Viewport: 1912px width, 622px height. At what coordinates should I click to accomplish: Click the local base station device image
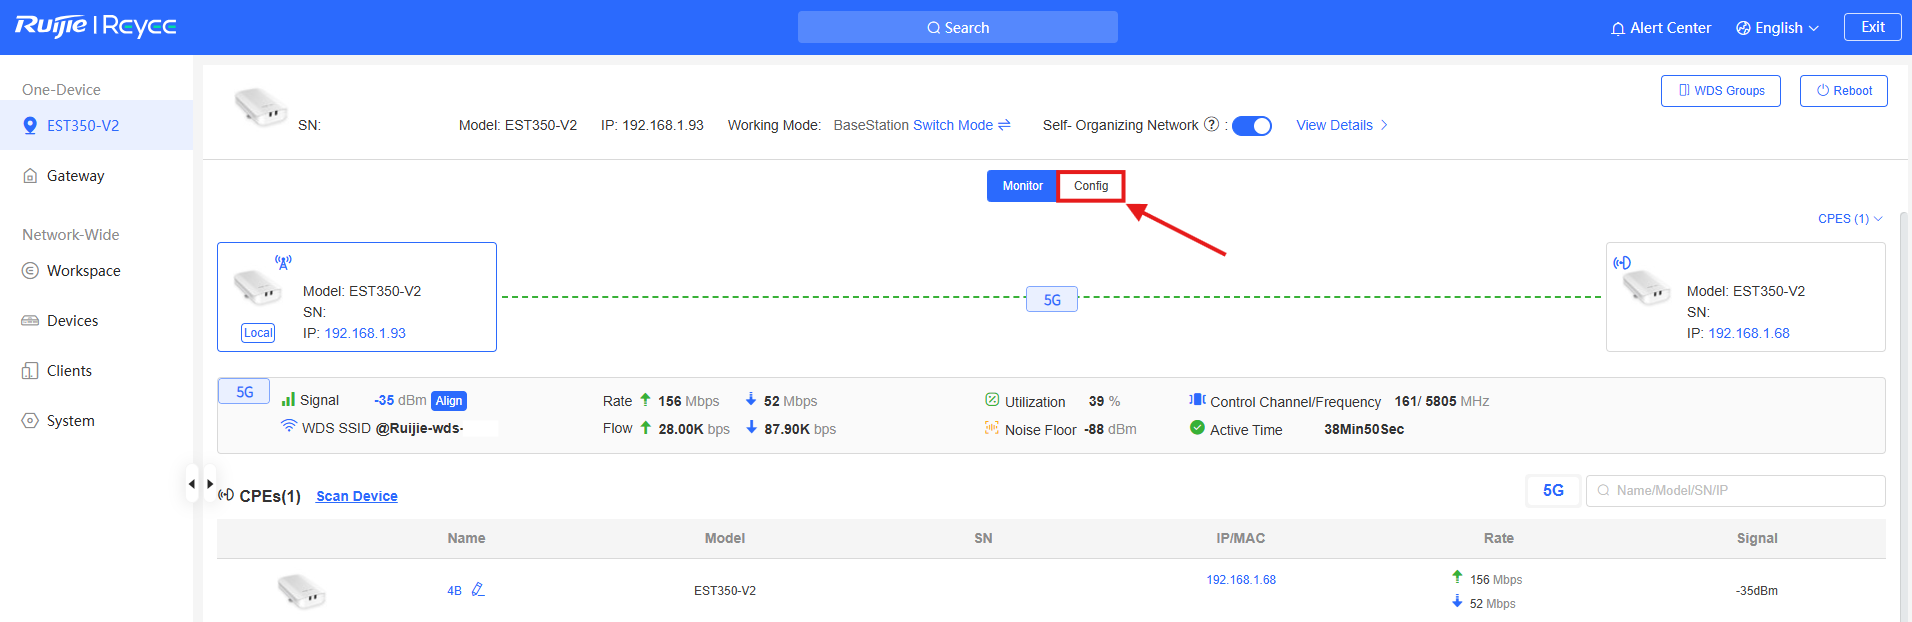coord(258,289)
